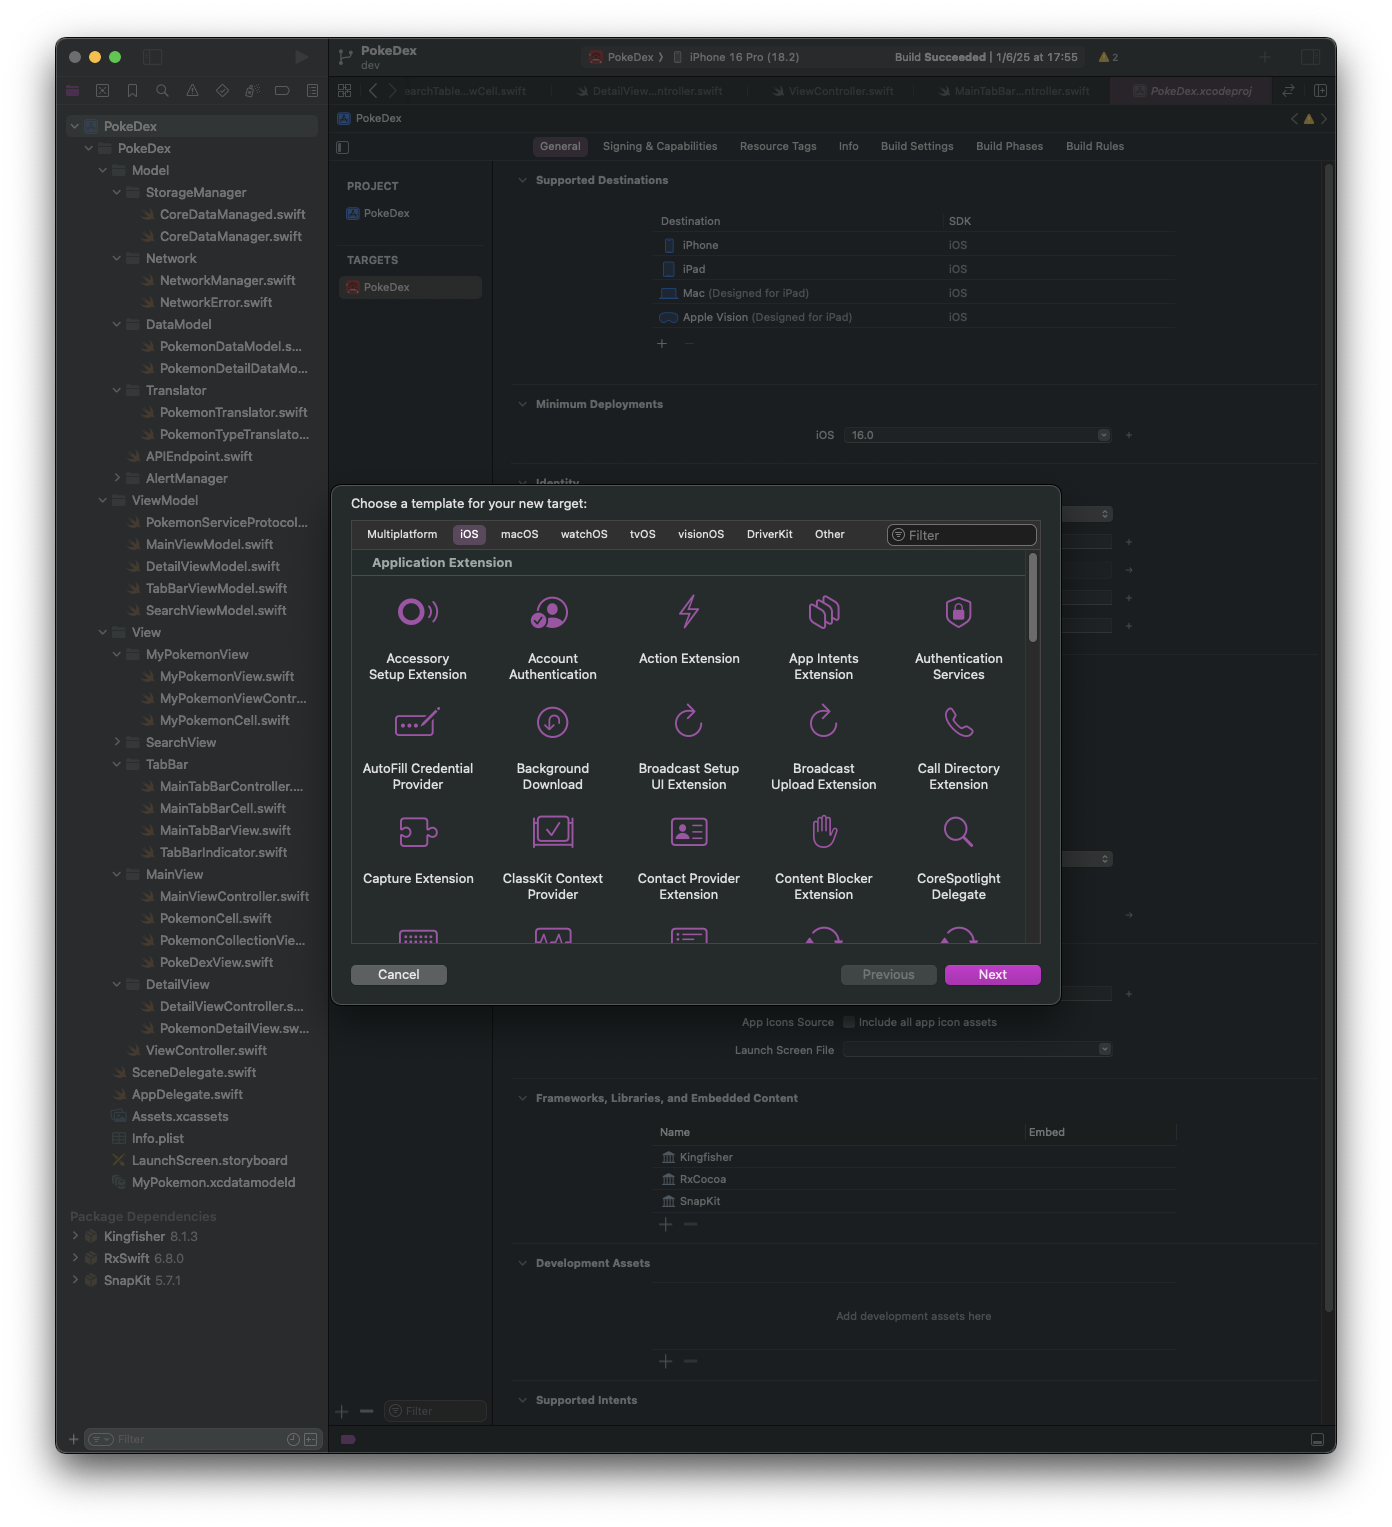Select the Account Authentication template icon

(x=552, y=612)
